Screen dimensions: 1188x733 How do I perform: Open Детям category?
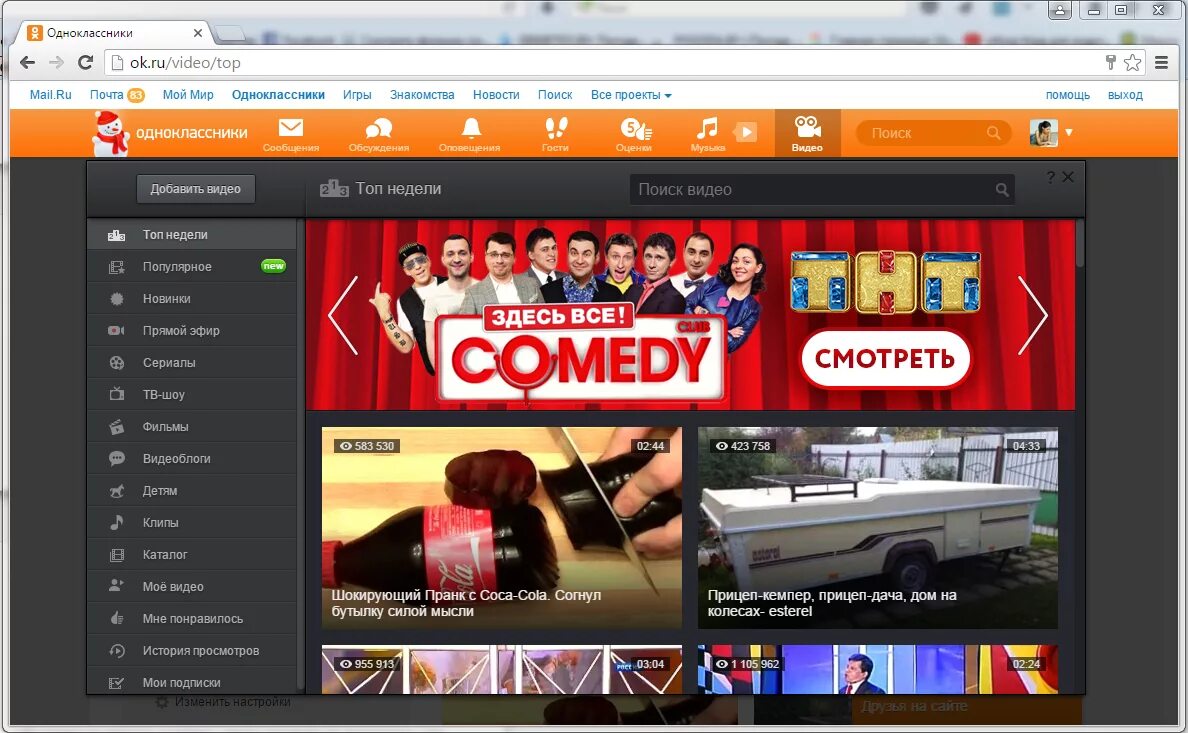(x=192, y=490)
